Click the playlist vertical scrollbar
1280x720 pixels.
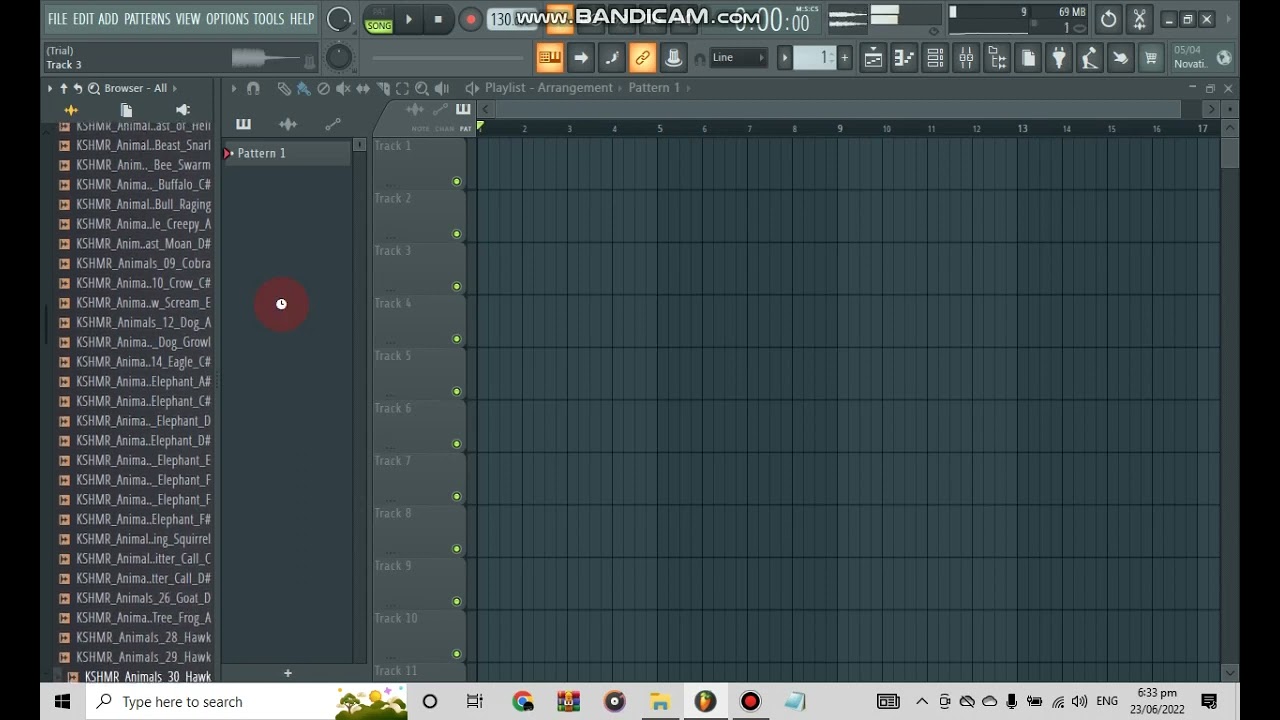pos(1229,154)
